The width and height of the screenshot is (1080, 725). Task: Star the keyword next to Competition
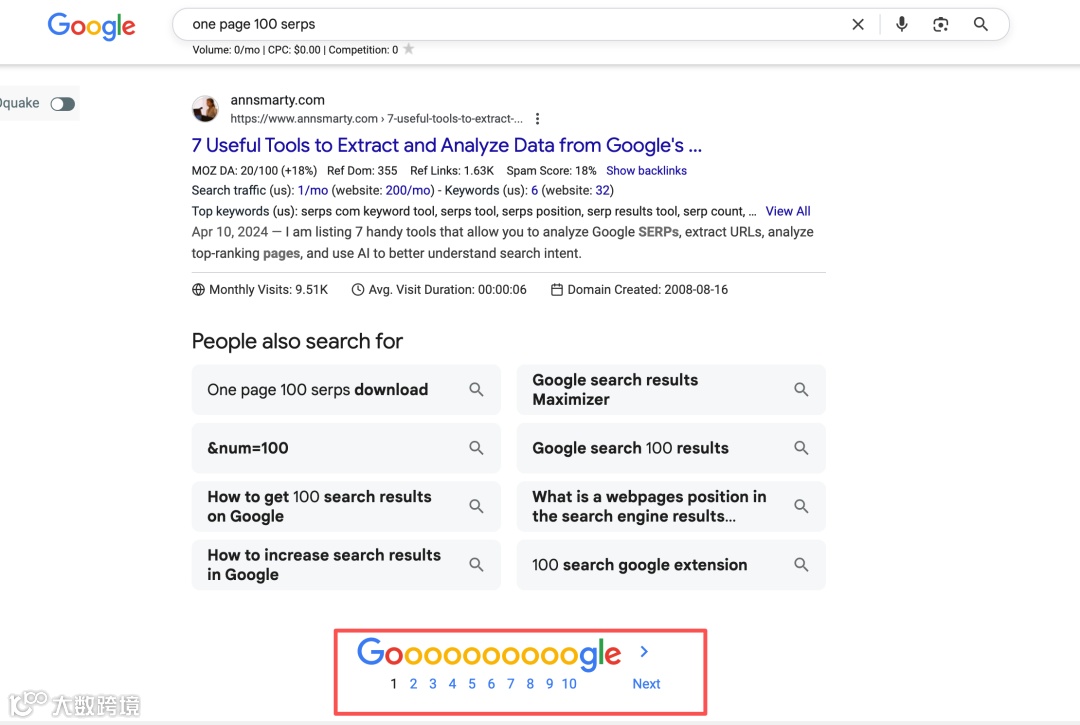click(x=408, y=49)
